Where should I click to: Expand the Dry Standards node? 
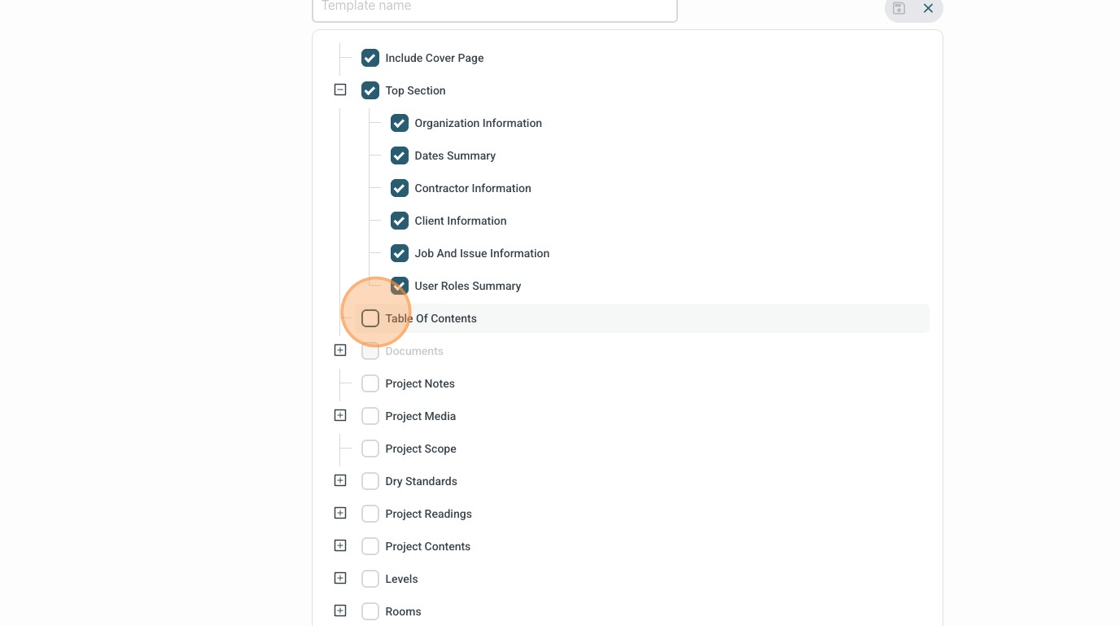[x=340, y=481]
